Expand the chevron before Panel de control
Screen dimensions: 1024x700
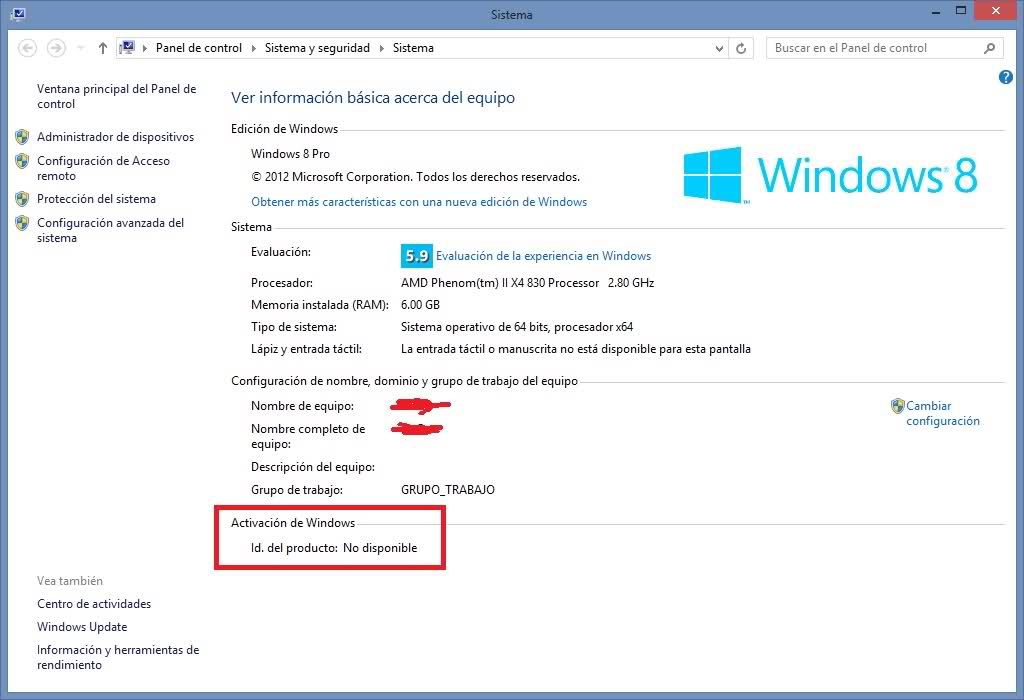click(144, 48)
